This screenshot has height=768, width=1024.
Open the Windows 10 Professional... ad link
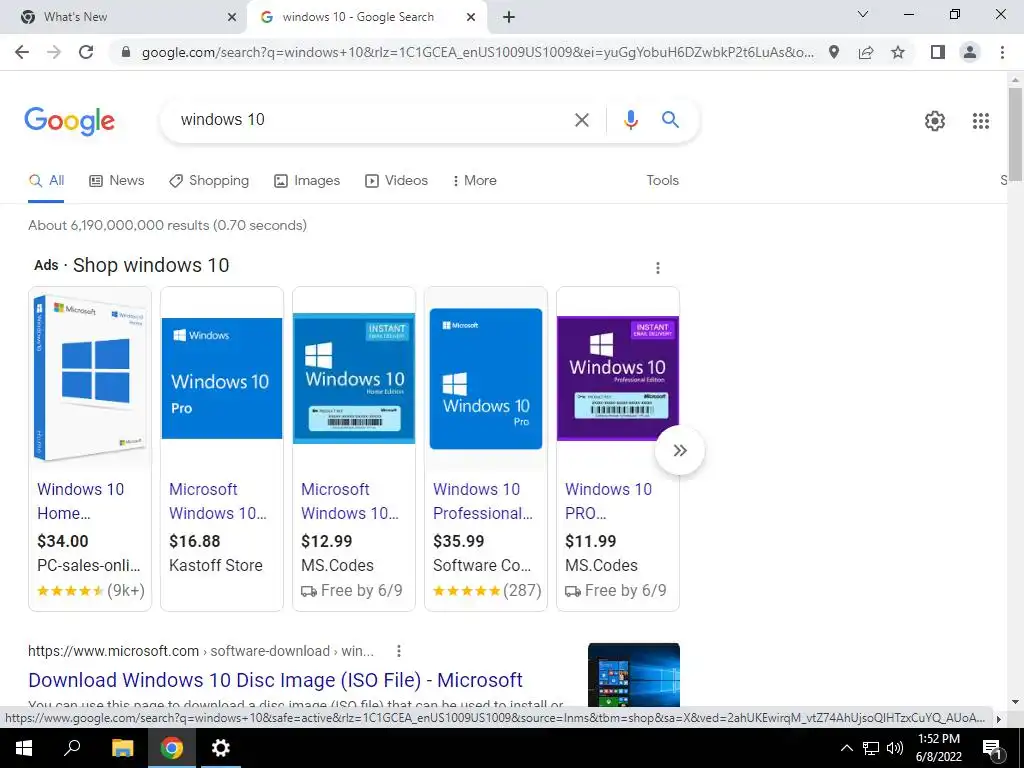483,502
